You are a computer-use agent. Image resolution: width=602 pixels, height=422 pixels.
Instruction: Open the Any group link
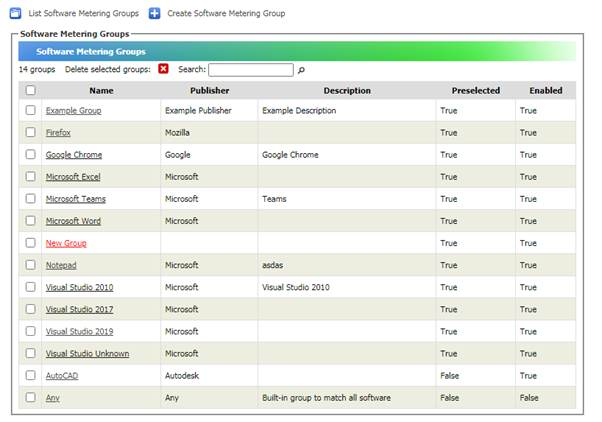[53, 398]
